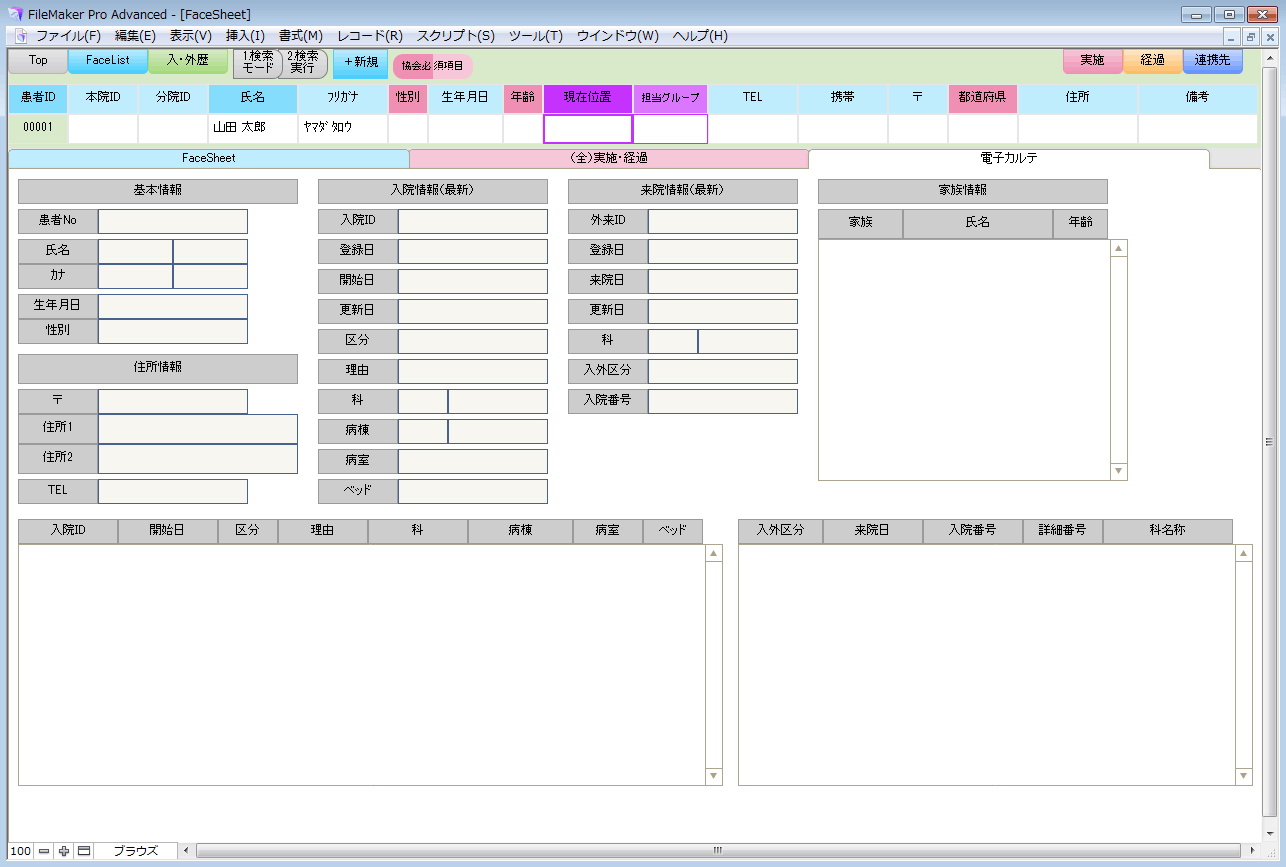Switch to the 電子カルテ tab
Viewport: 1286px width, 867px height.
1009,158
